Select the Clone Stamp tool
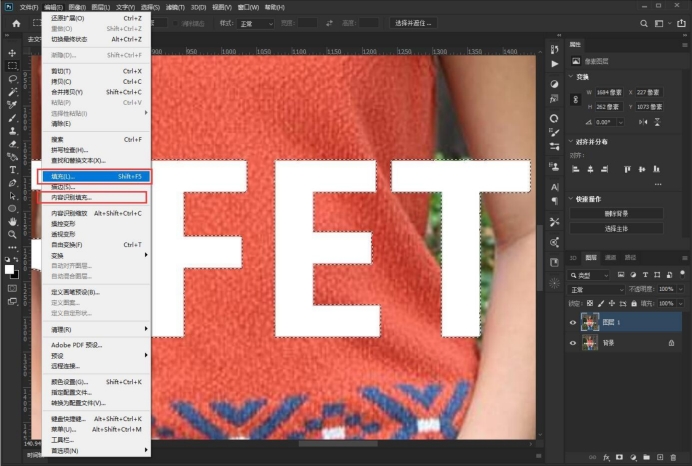 [x=12, y=131]
